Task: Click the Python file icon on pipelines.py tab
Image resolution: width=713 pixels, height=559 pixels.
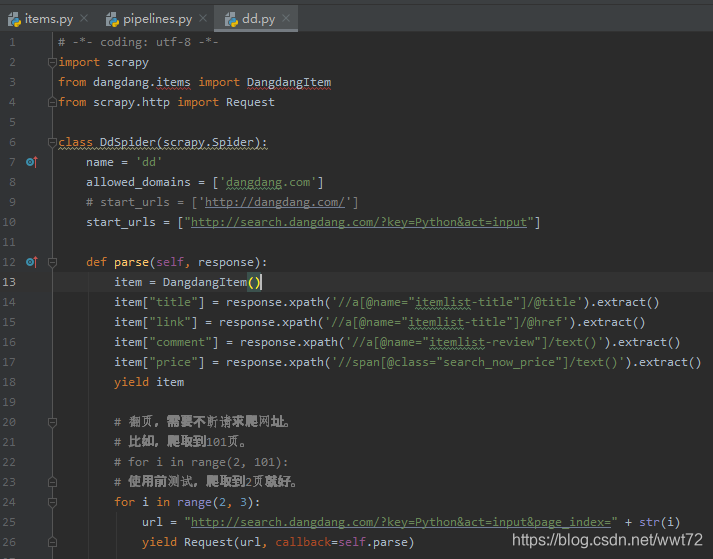Action: point(112,19)
